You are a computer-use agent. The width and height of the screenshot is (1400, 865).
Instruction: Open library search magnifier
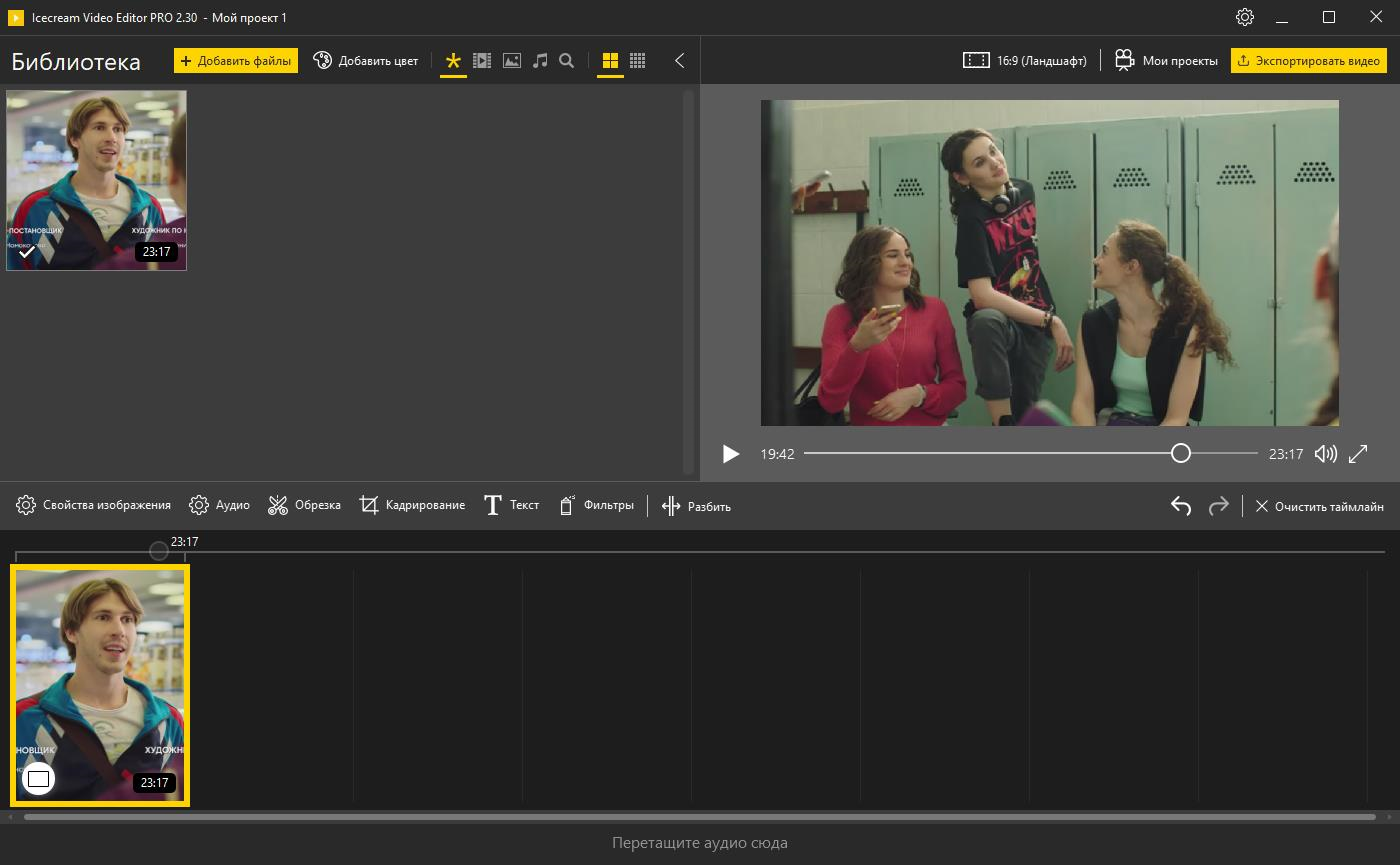(x=567, y=61)
